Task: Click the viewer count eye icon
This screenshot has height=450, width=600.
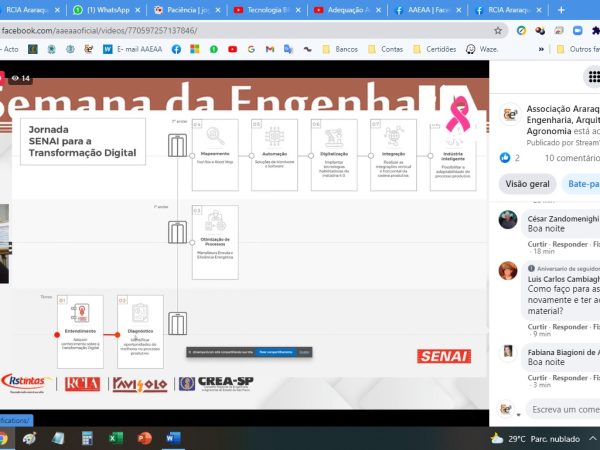Action: tap(15, 78)
